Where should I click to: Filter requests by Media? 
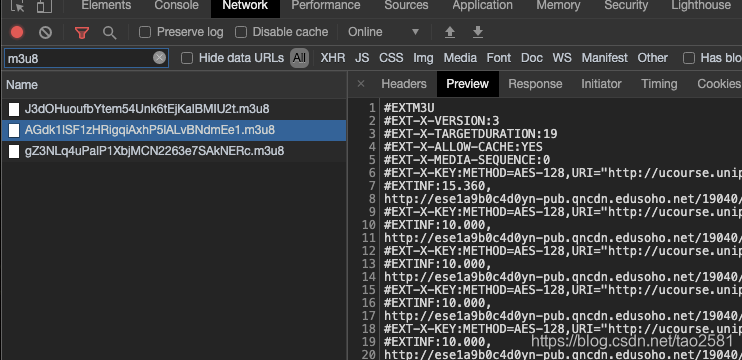click(x=460, y=58)
